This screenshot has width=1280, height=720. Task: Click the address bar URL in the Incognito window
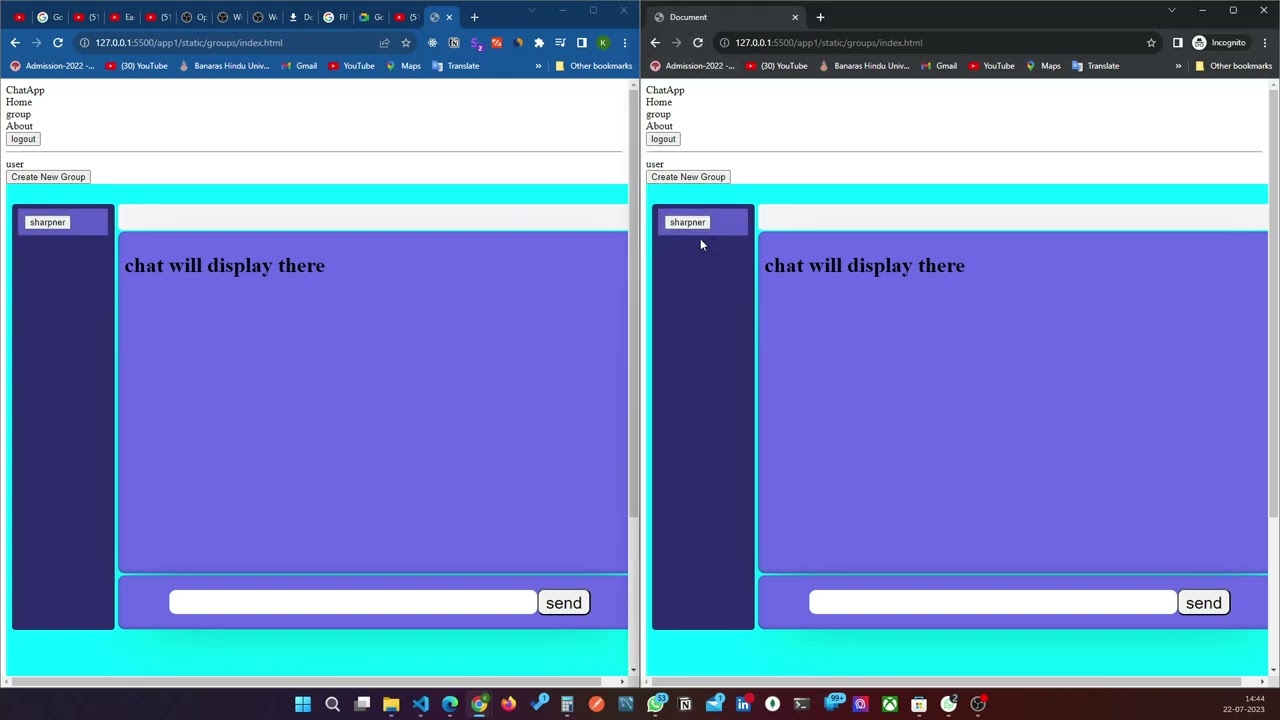tap(829, 43)
